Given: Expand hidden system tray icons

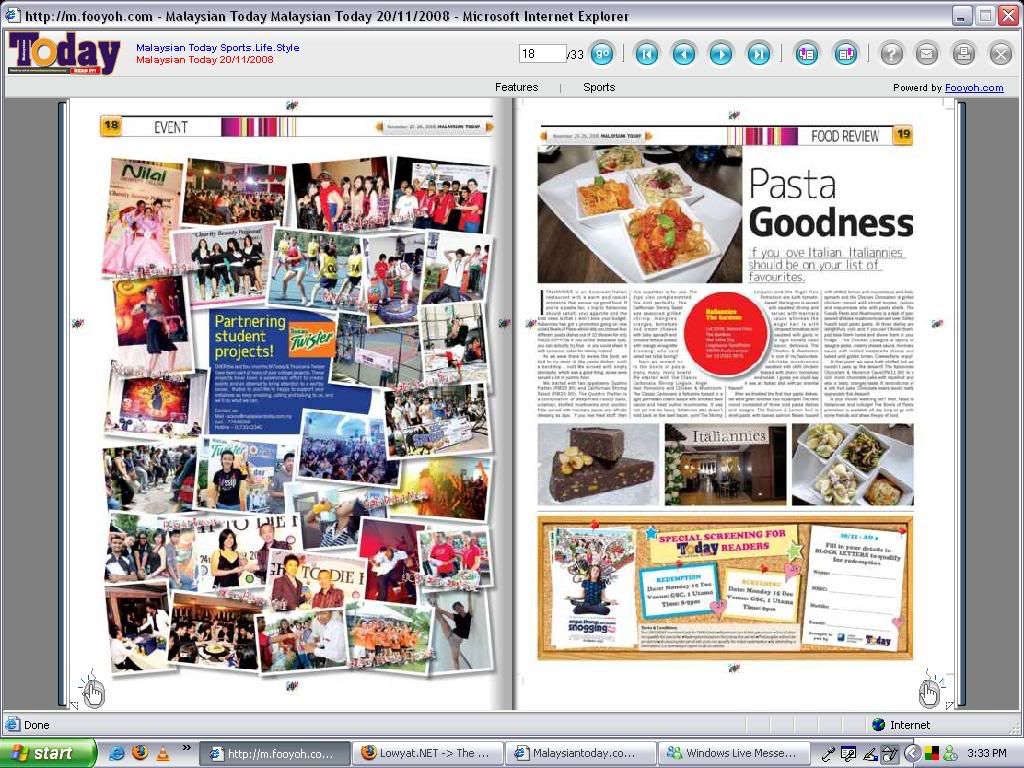Looking at the screenshot, I should click(912, 753).
